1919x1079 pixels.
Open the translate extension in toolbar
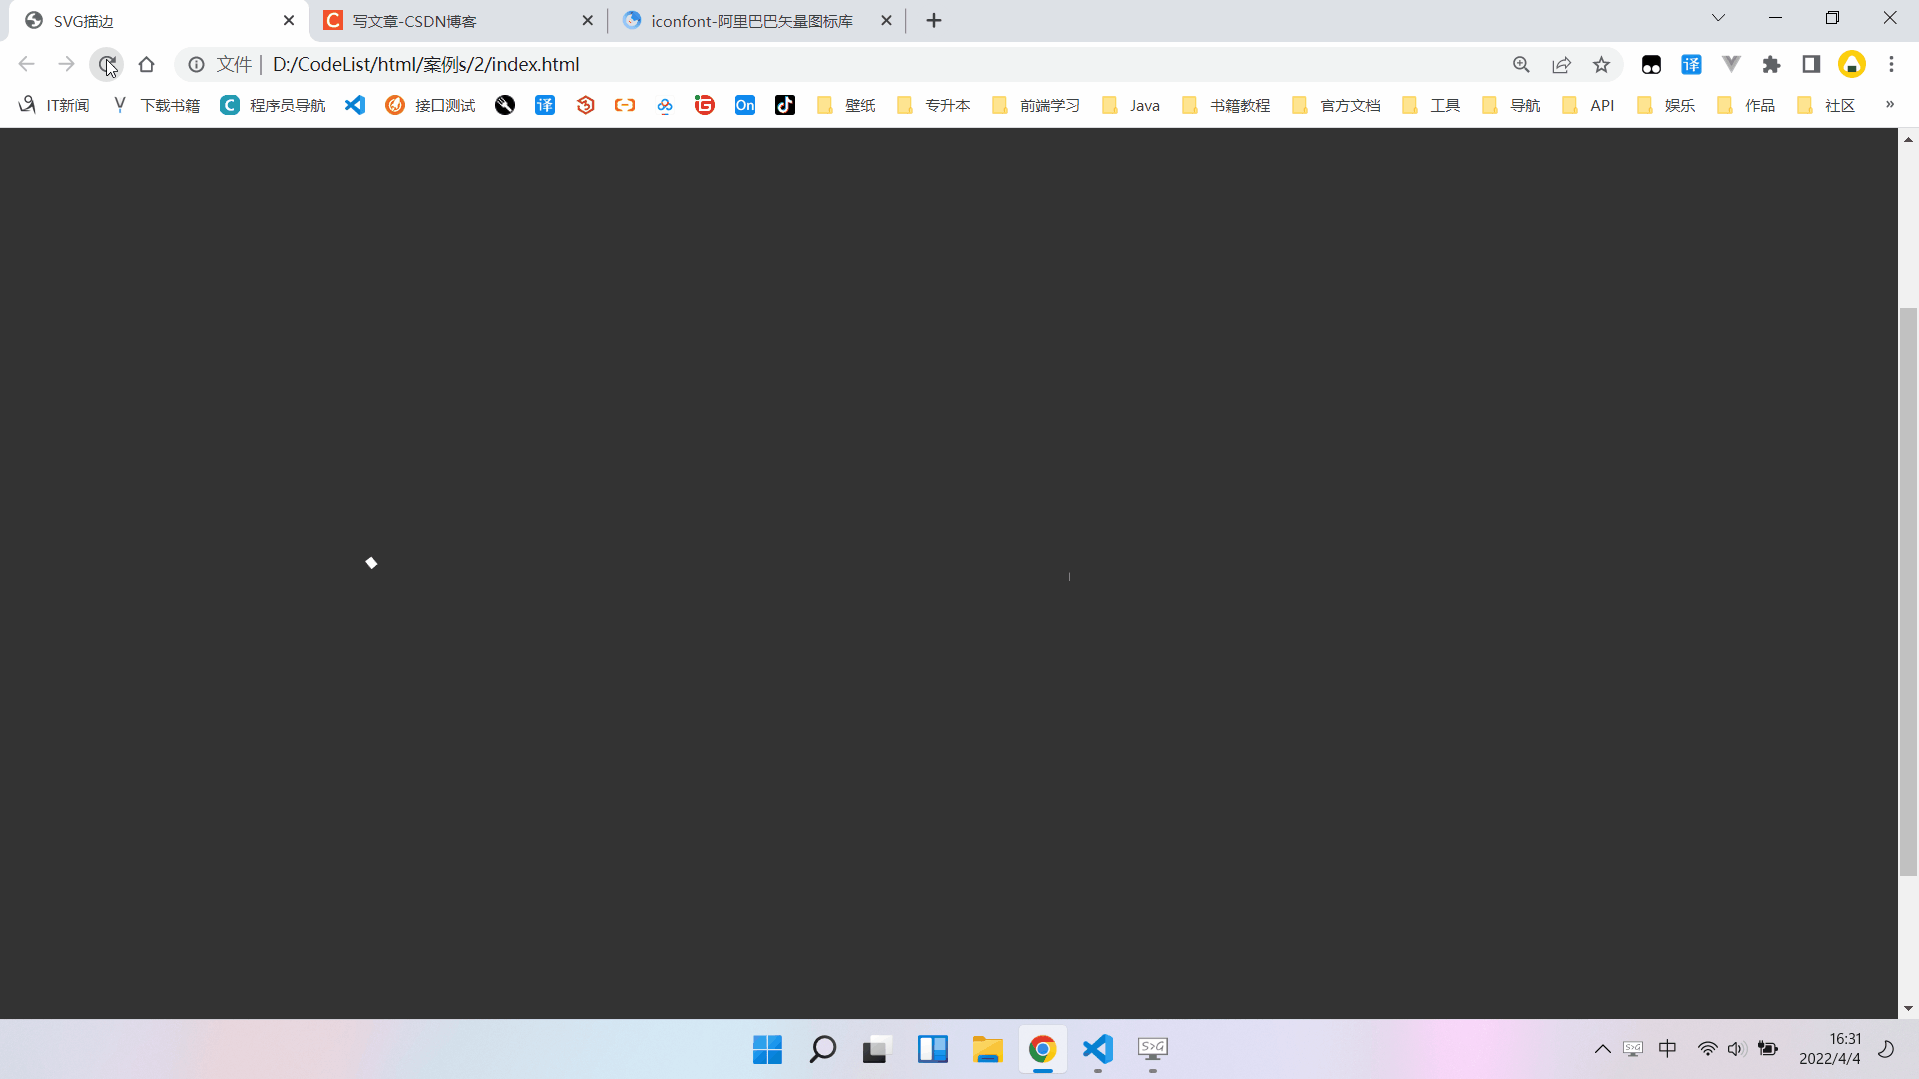(x=1691, y=64)
